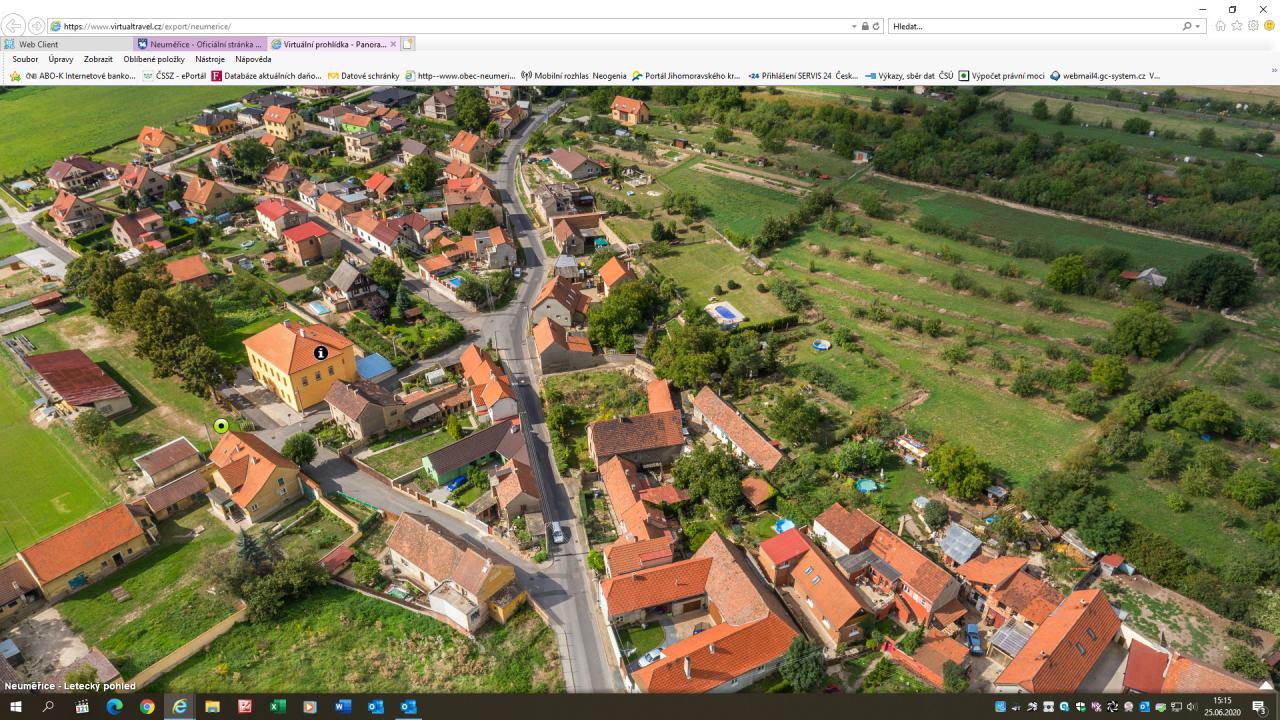
Task: Open the Home page icon
Action: pos(1220,26)
